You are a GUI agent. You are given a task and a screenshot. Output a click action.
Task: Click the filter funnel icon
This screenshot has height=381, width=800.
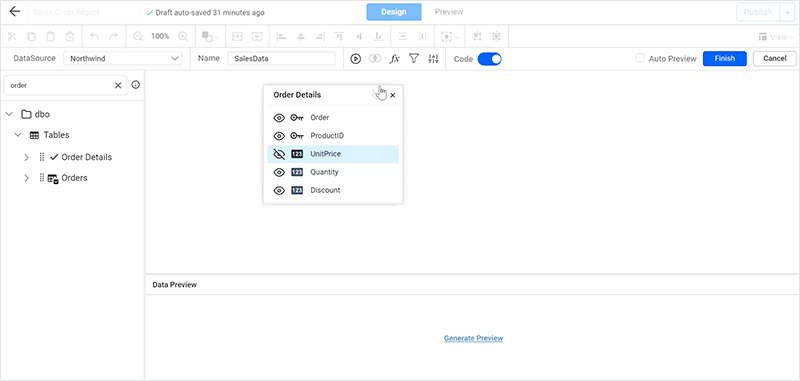414,59
